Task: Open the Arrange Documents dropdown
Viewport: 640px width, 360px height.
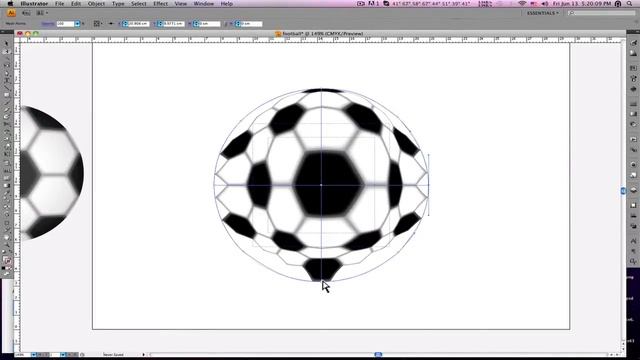Action: click(x=42, y=13)
